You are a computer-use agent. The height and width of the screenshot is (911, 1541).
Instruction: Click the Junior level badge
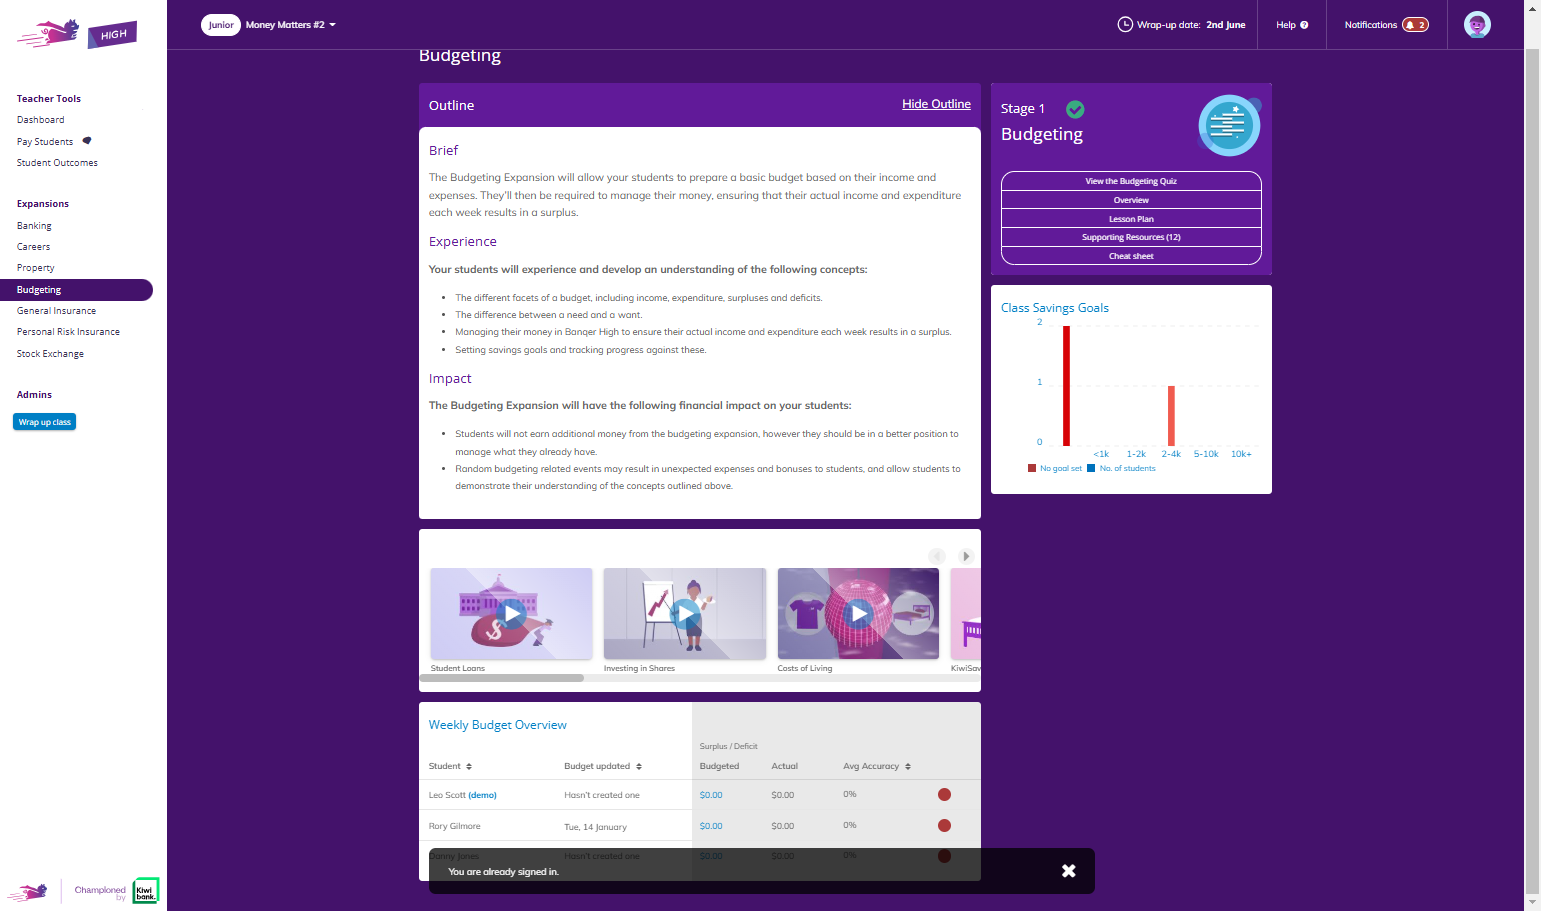pos(221,25)
